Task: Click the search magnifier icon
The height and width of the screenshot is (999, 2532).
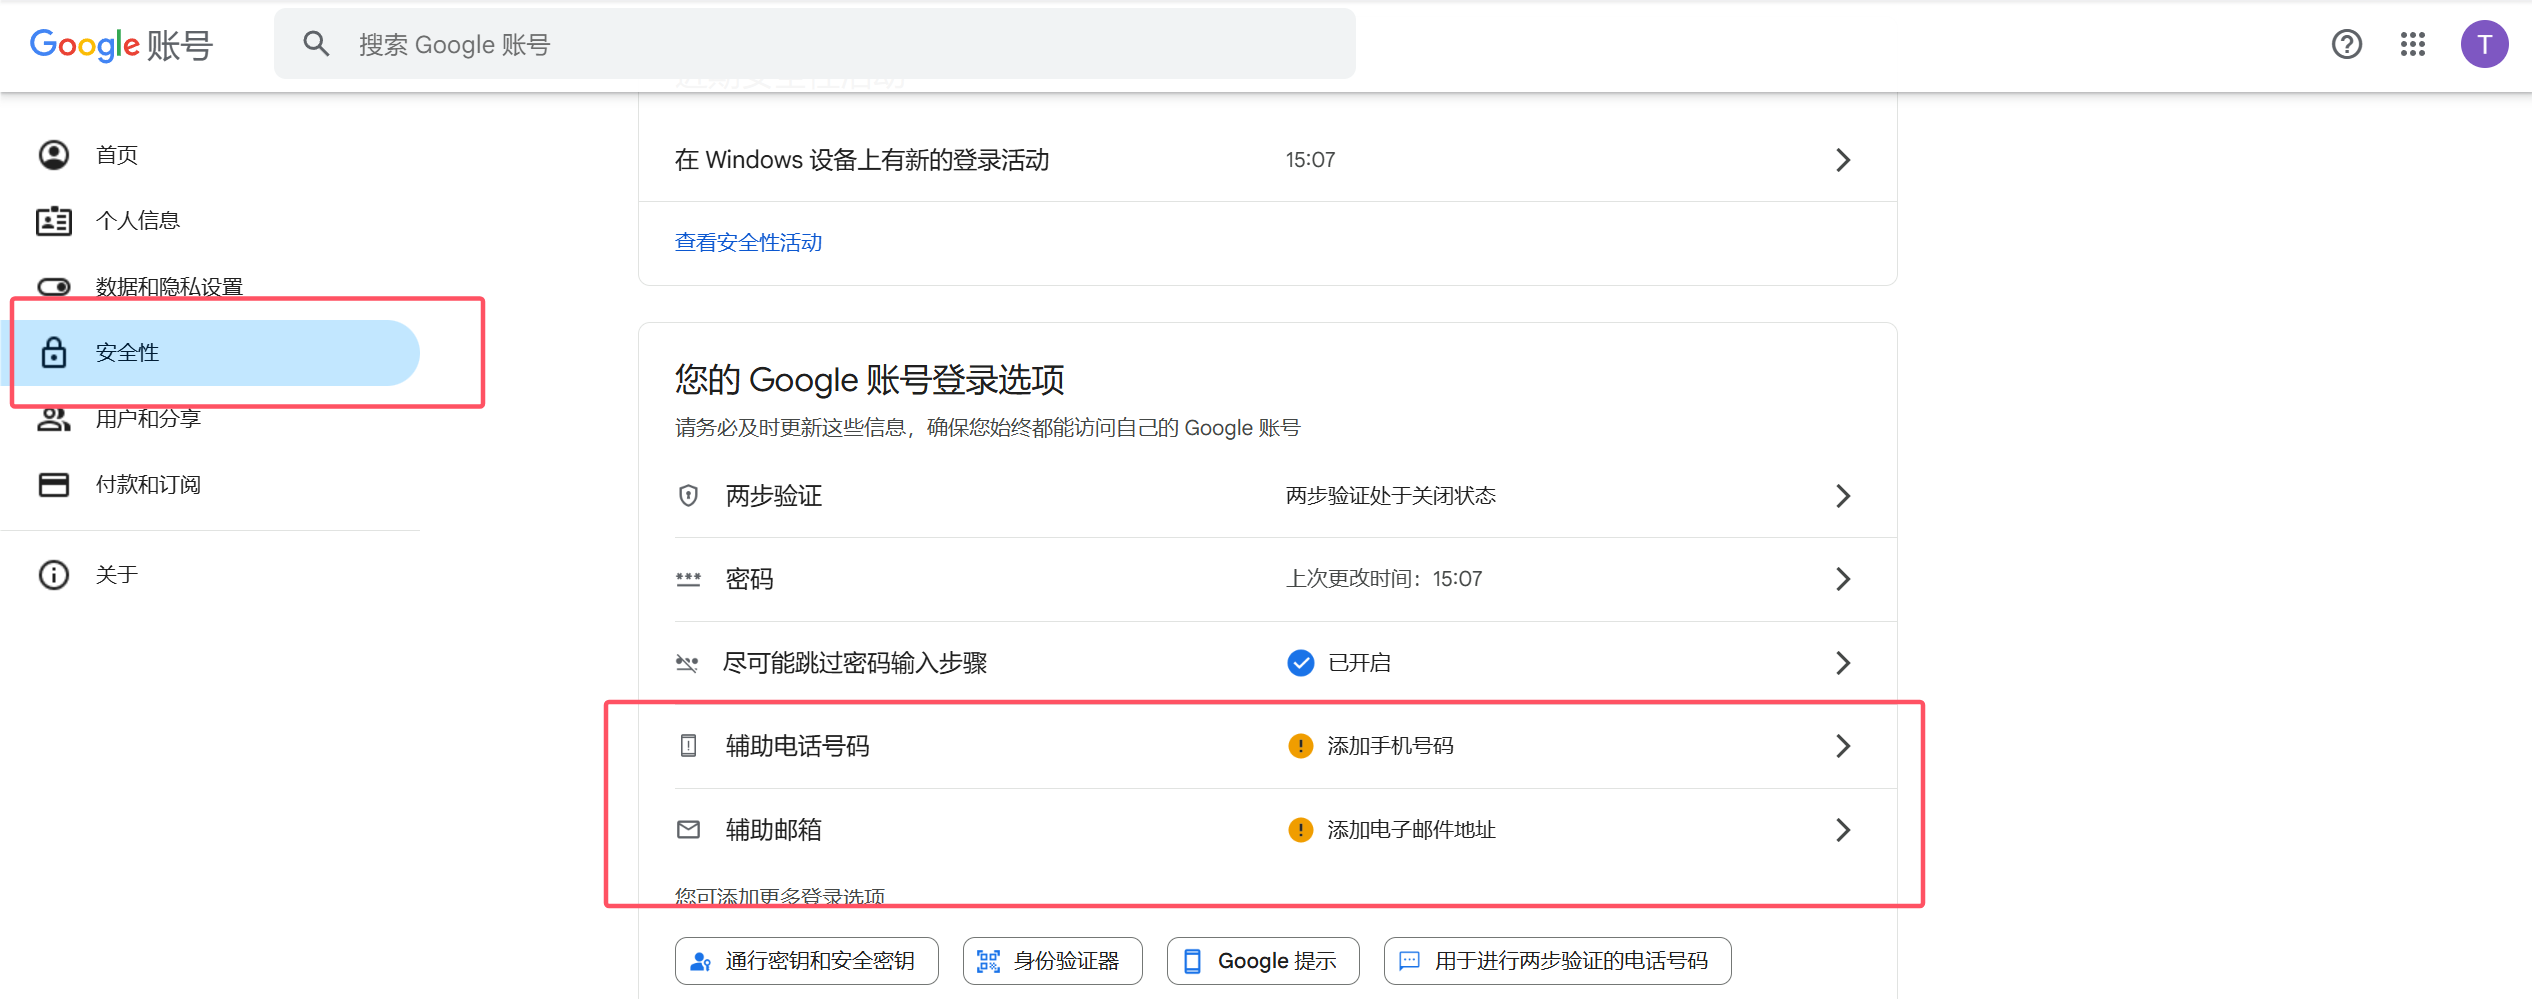Action: tap(316, 44)
